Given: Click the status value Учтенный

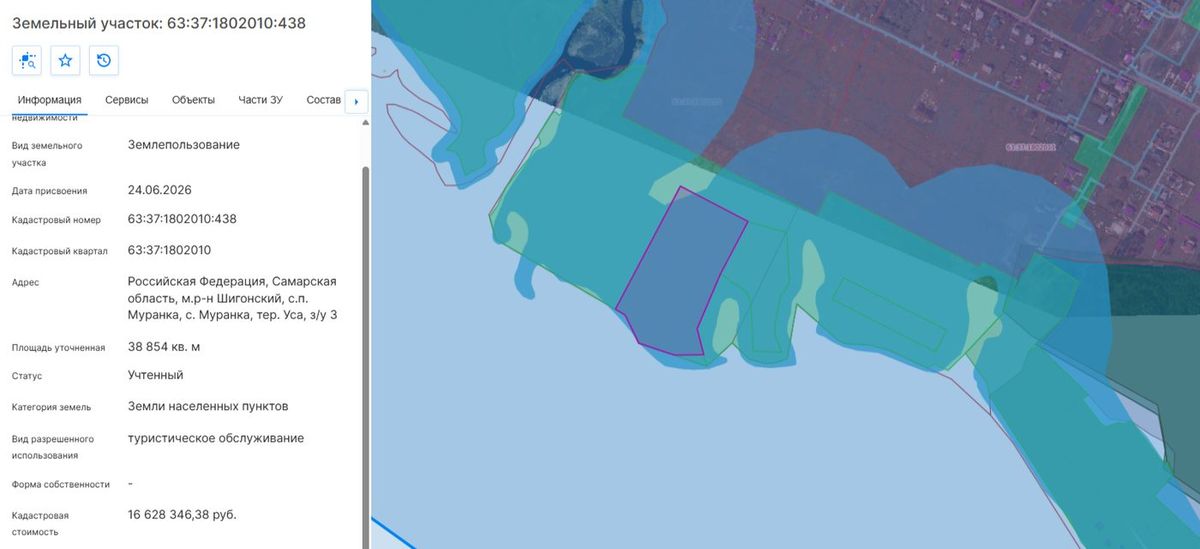Looking at the screenshot, I should [156, 375].
